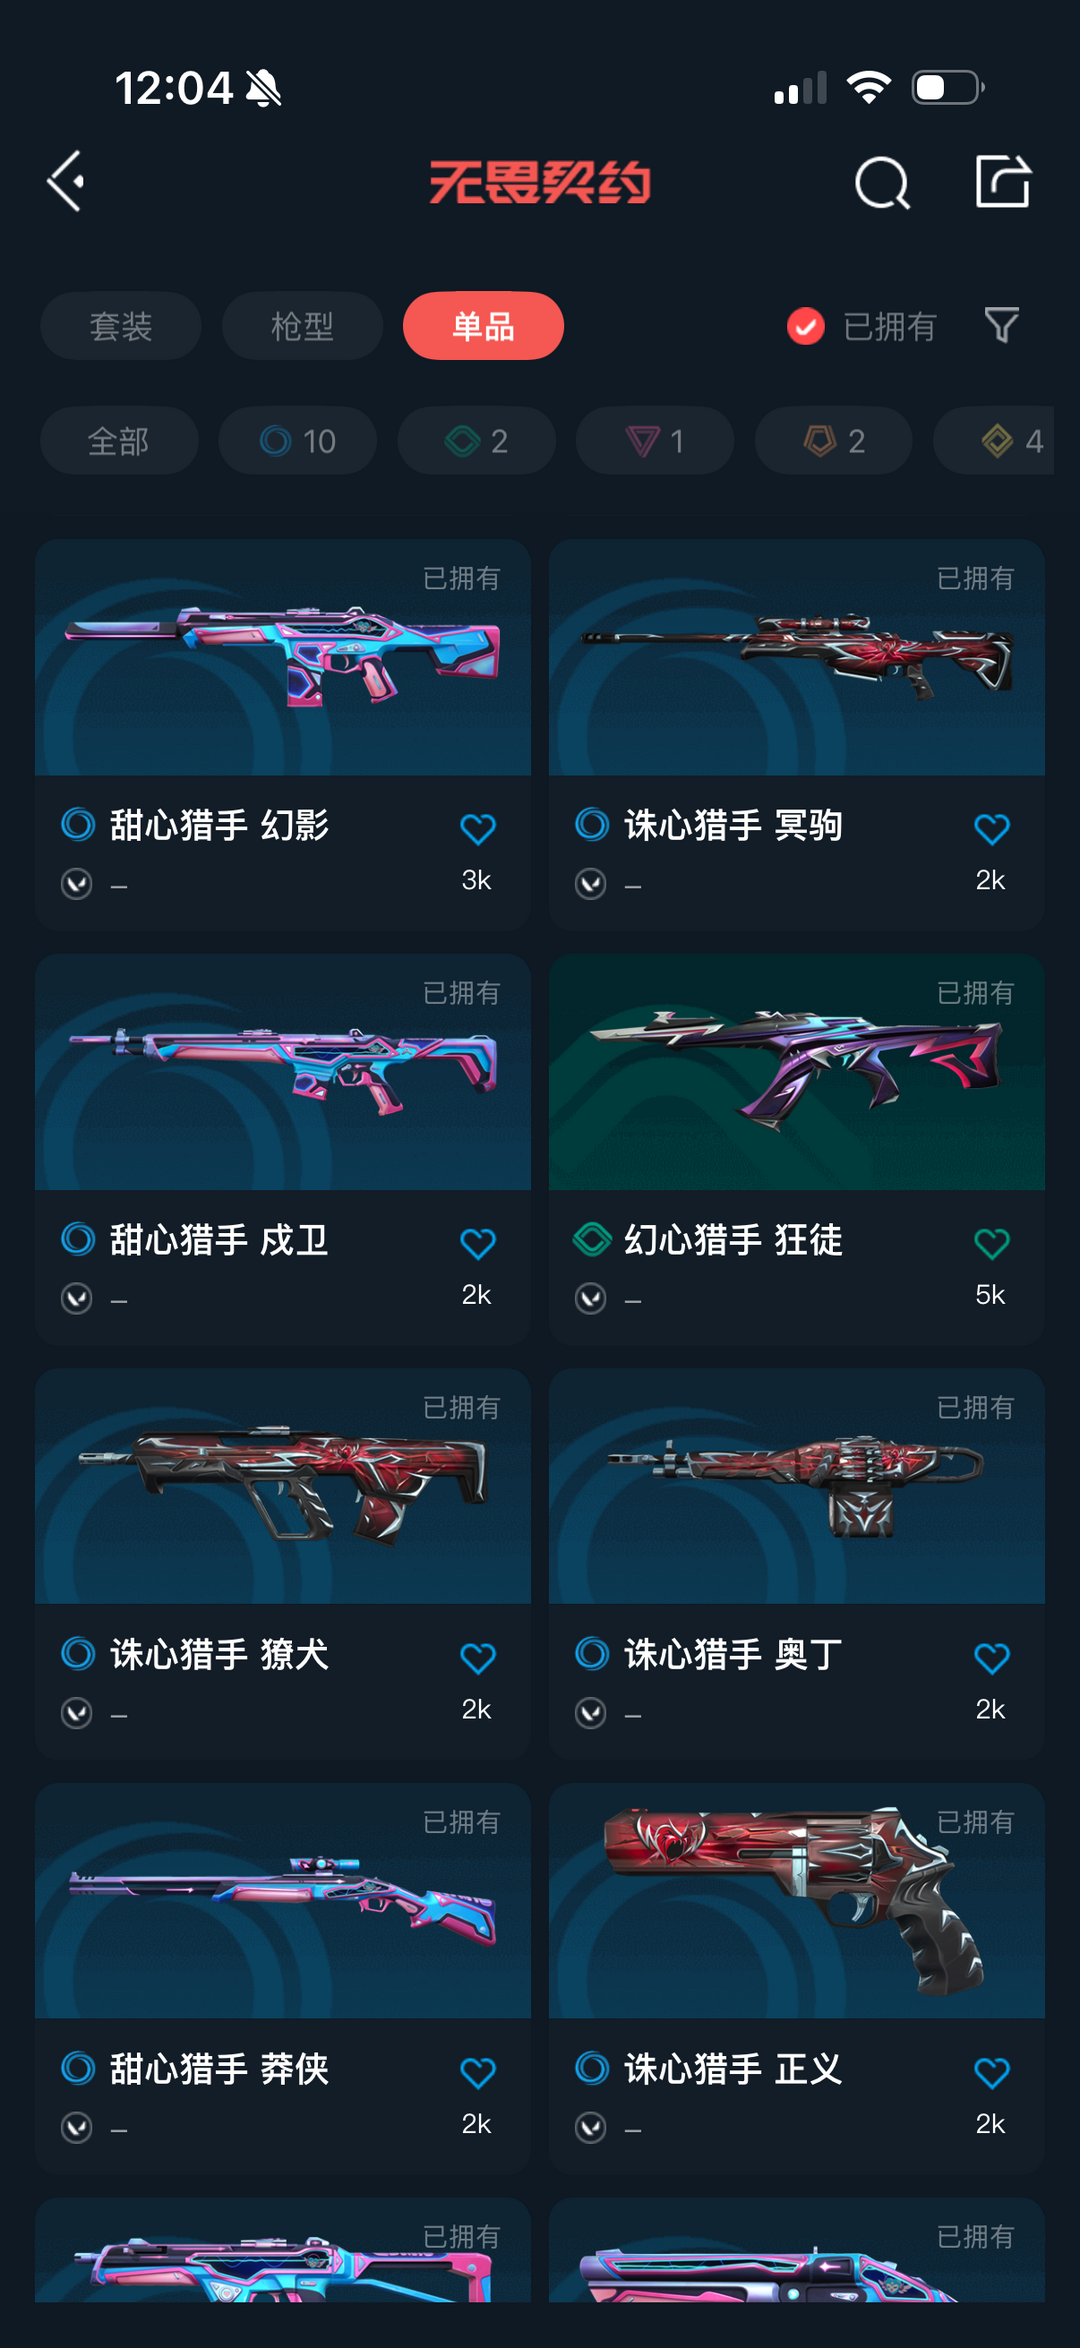The height and width of the screenshot is (2348, 1080).
Task: Favorite 幻心猎手 狂徒 green heart icon
Action: tap(992, 1243)
